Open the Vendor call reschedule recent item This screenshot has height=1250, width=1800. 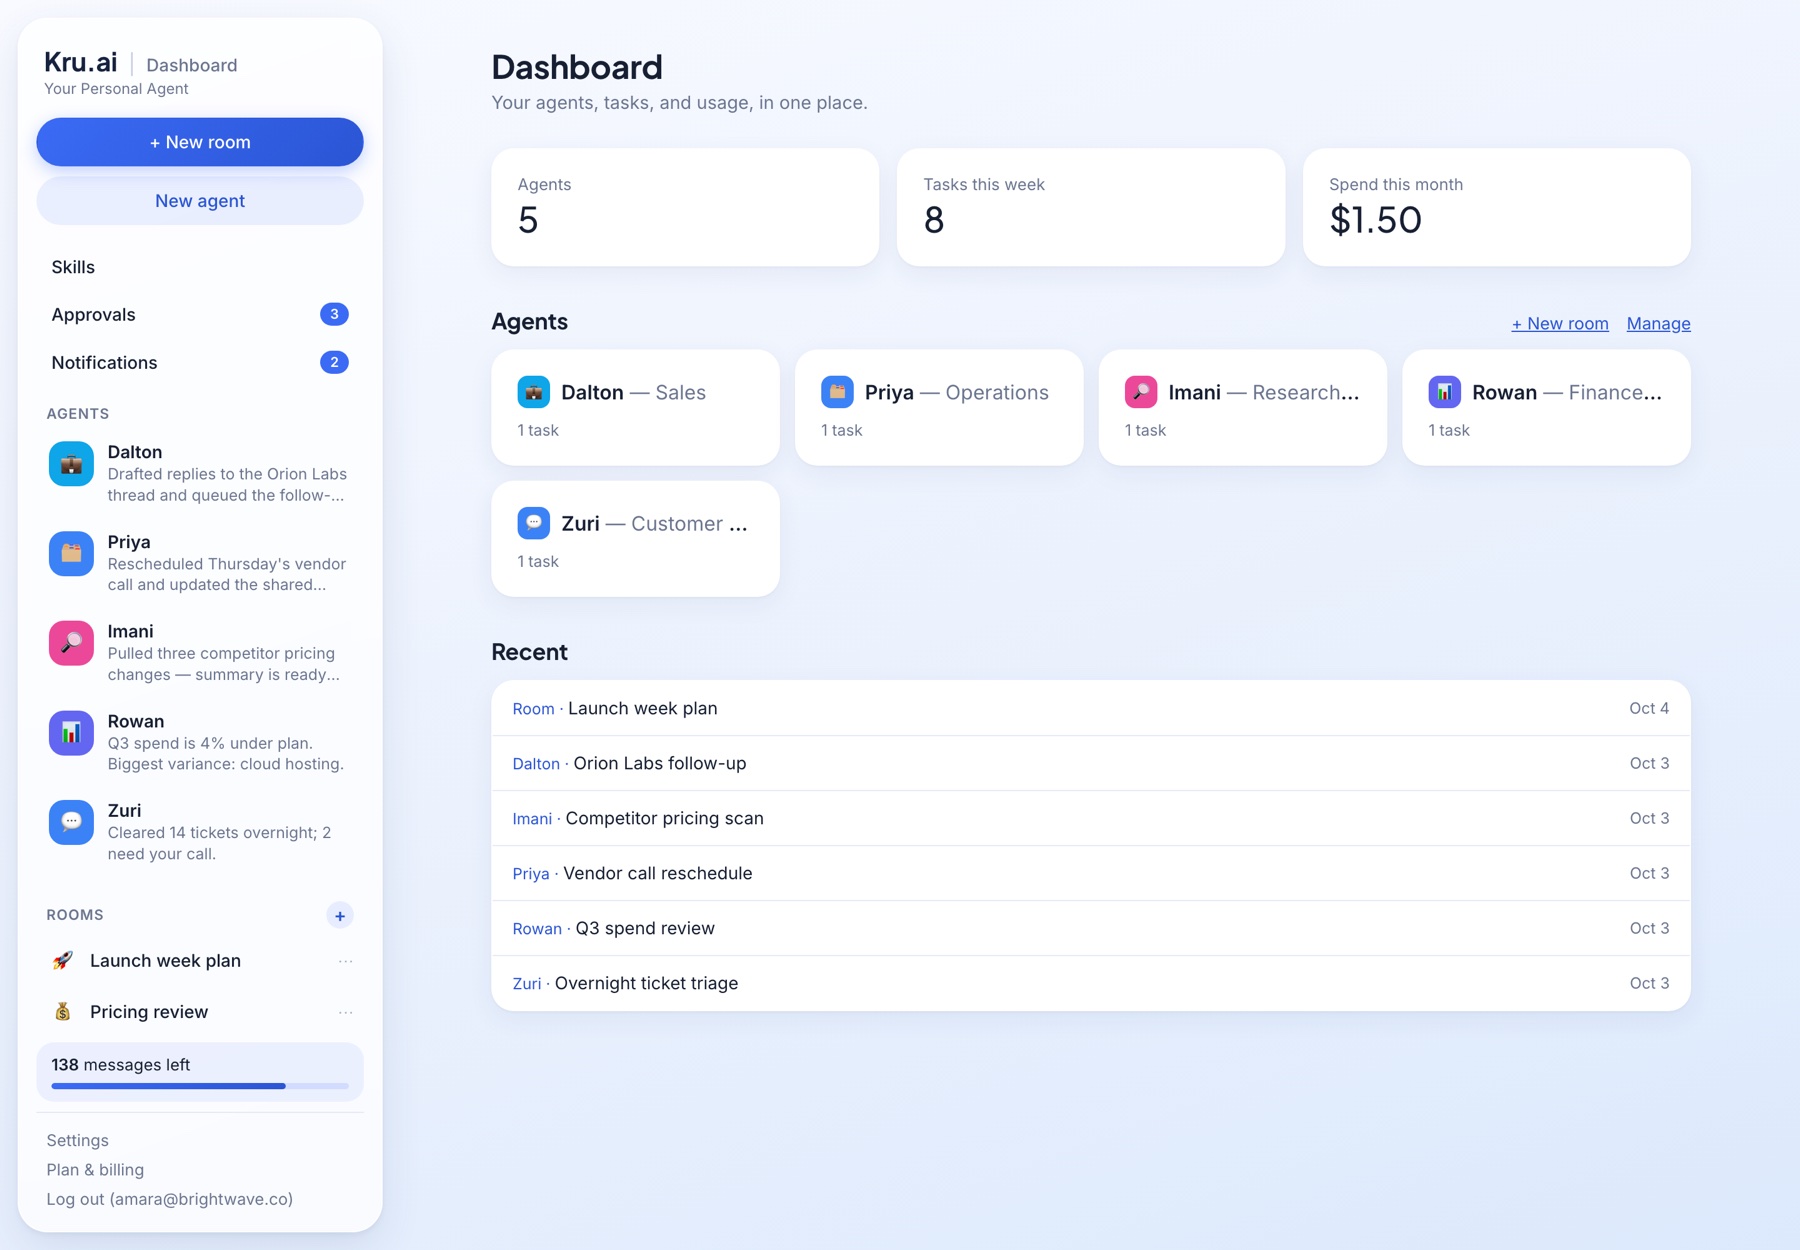(1091, 873)
